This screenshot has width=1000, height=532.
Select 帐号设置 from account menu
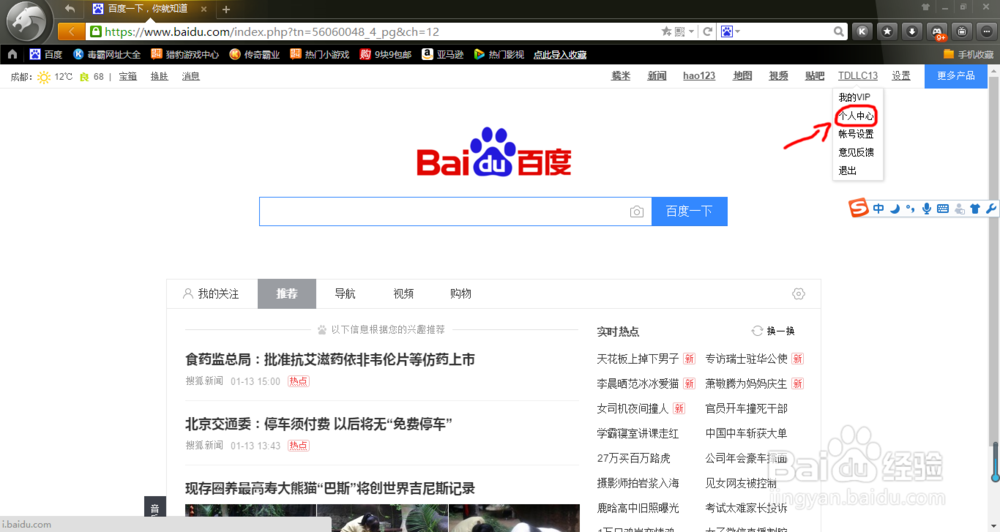click(856, 134)
